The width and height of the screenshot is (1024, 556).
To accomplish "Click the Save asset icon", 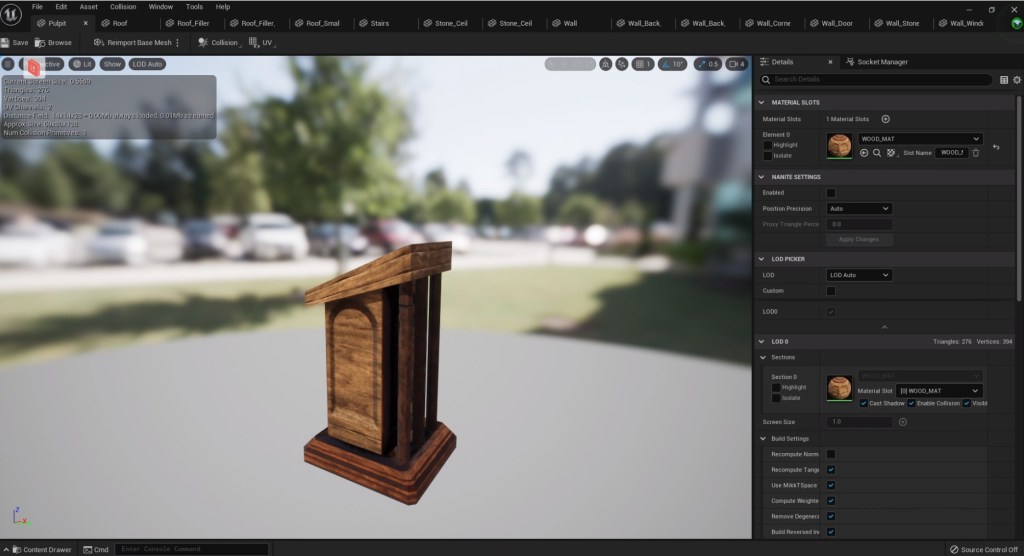I will tap(14, 43).
